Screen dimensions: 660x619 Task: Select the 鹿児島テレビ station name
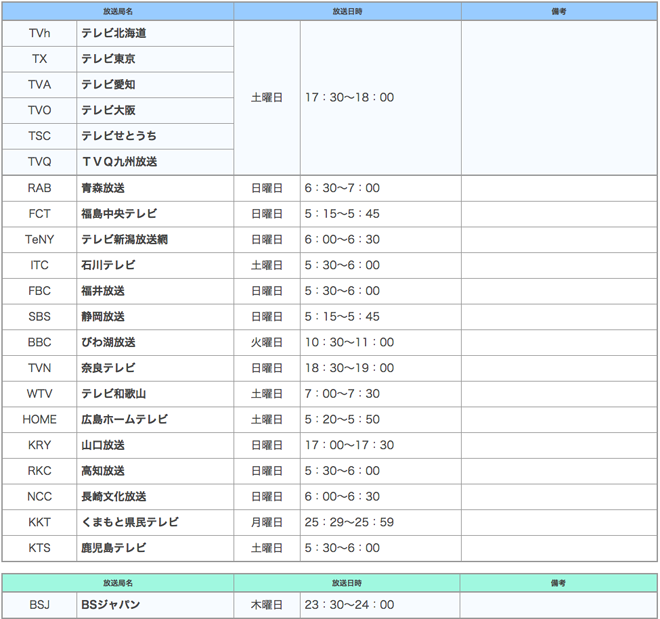pos(114,547)
